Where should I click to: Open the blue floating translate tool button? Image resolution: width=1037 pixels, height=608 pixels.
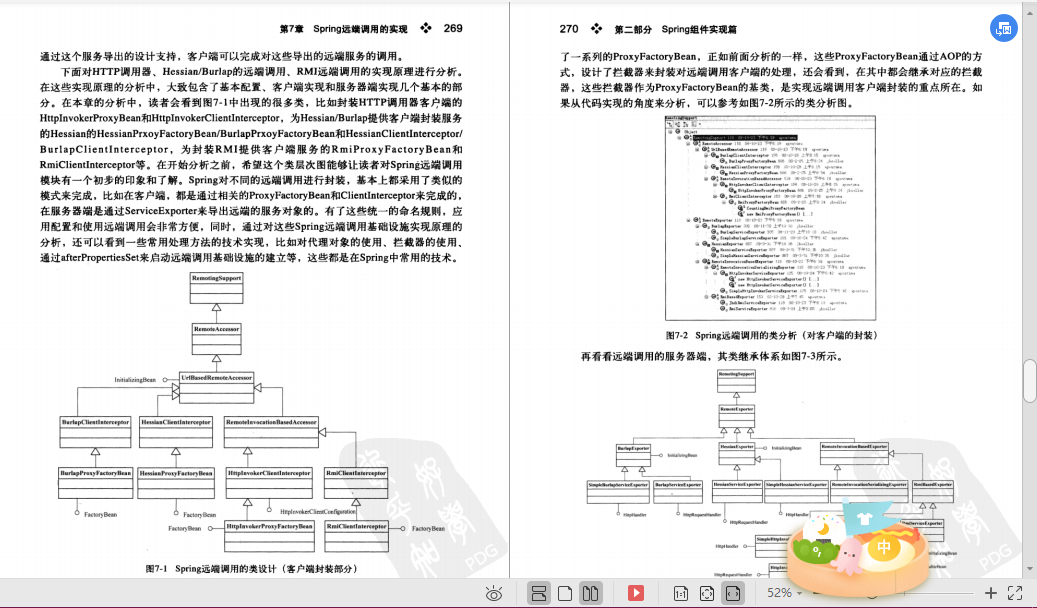1003,28
